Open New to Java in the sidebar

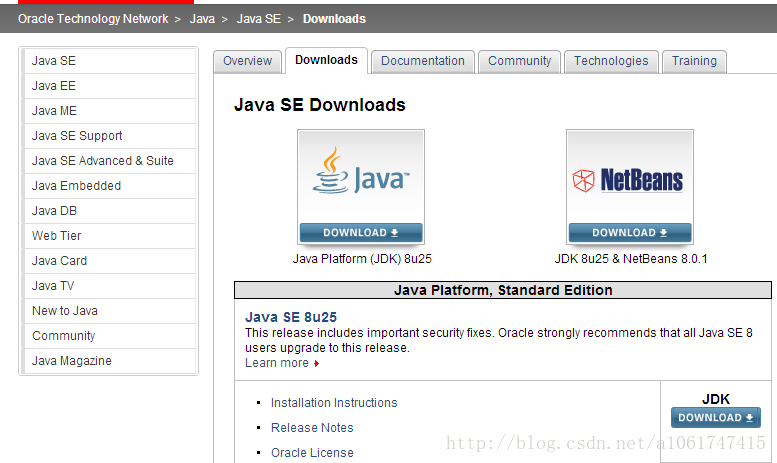point(110,311)
